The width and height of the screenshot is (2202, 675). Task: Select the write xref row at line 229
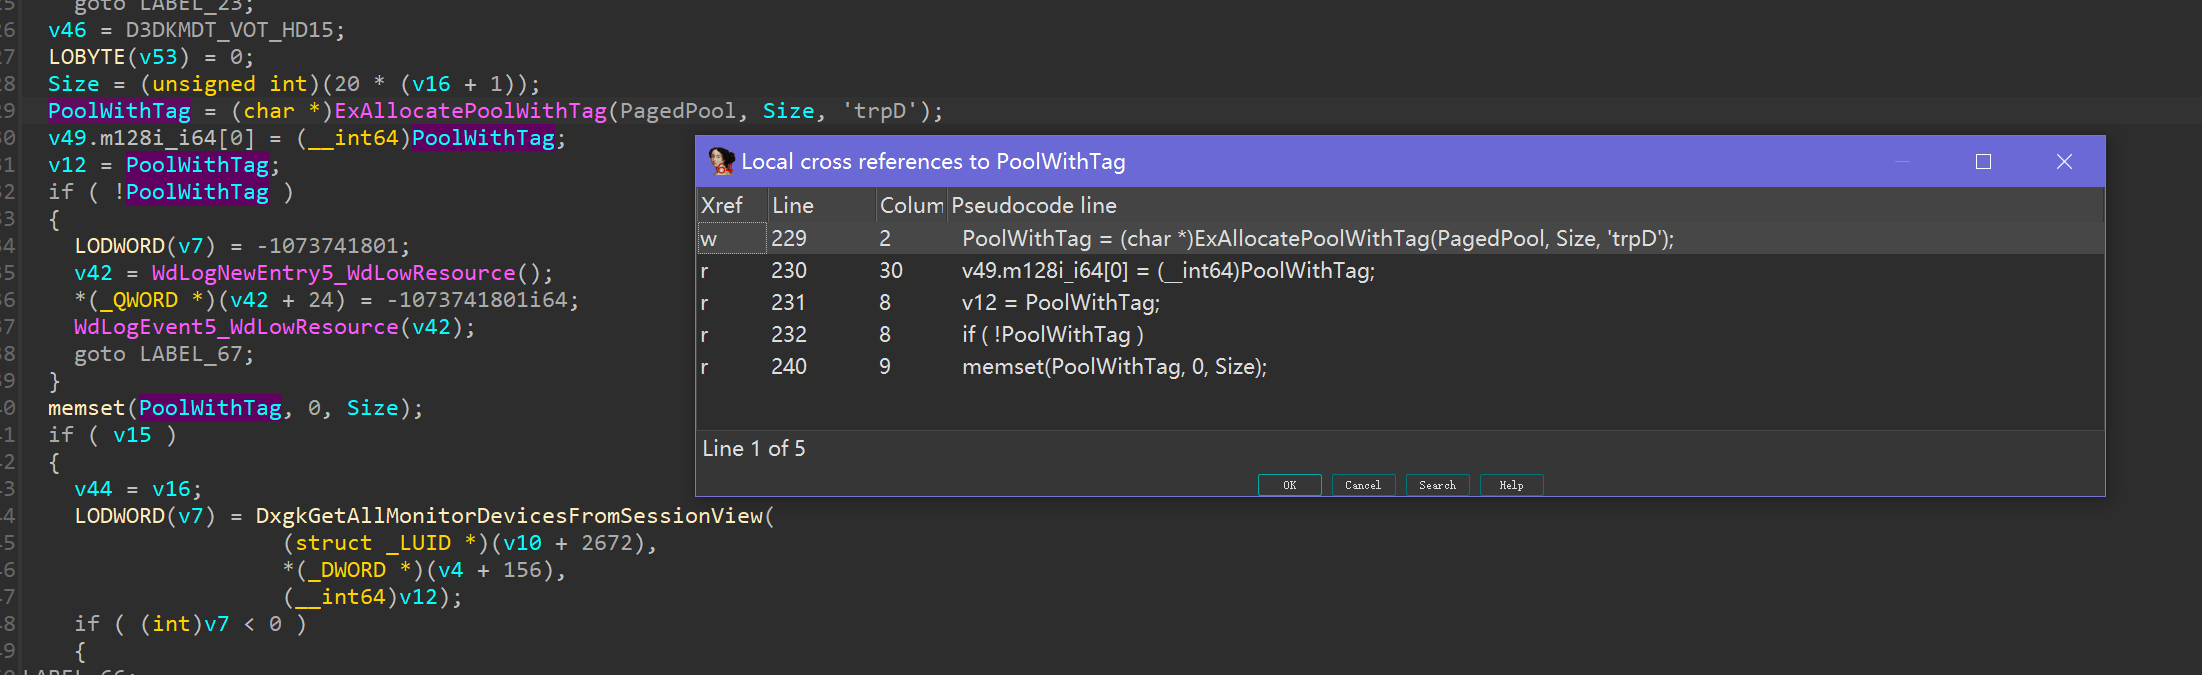[1316, 238]
